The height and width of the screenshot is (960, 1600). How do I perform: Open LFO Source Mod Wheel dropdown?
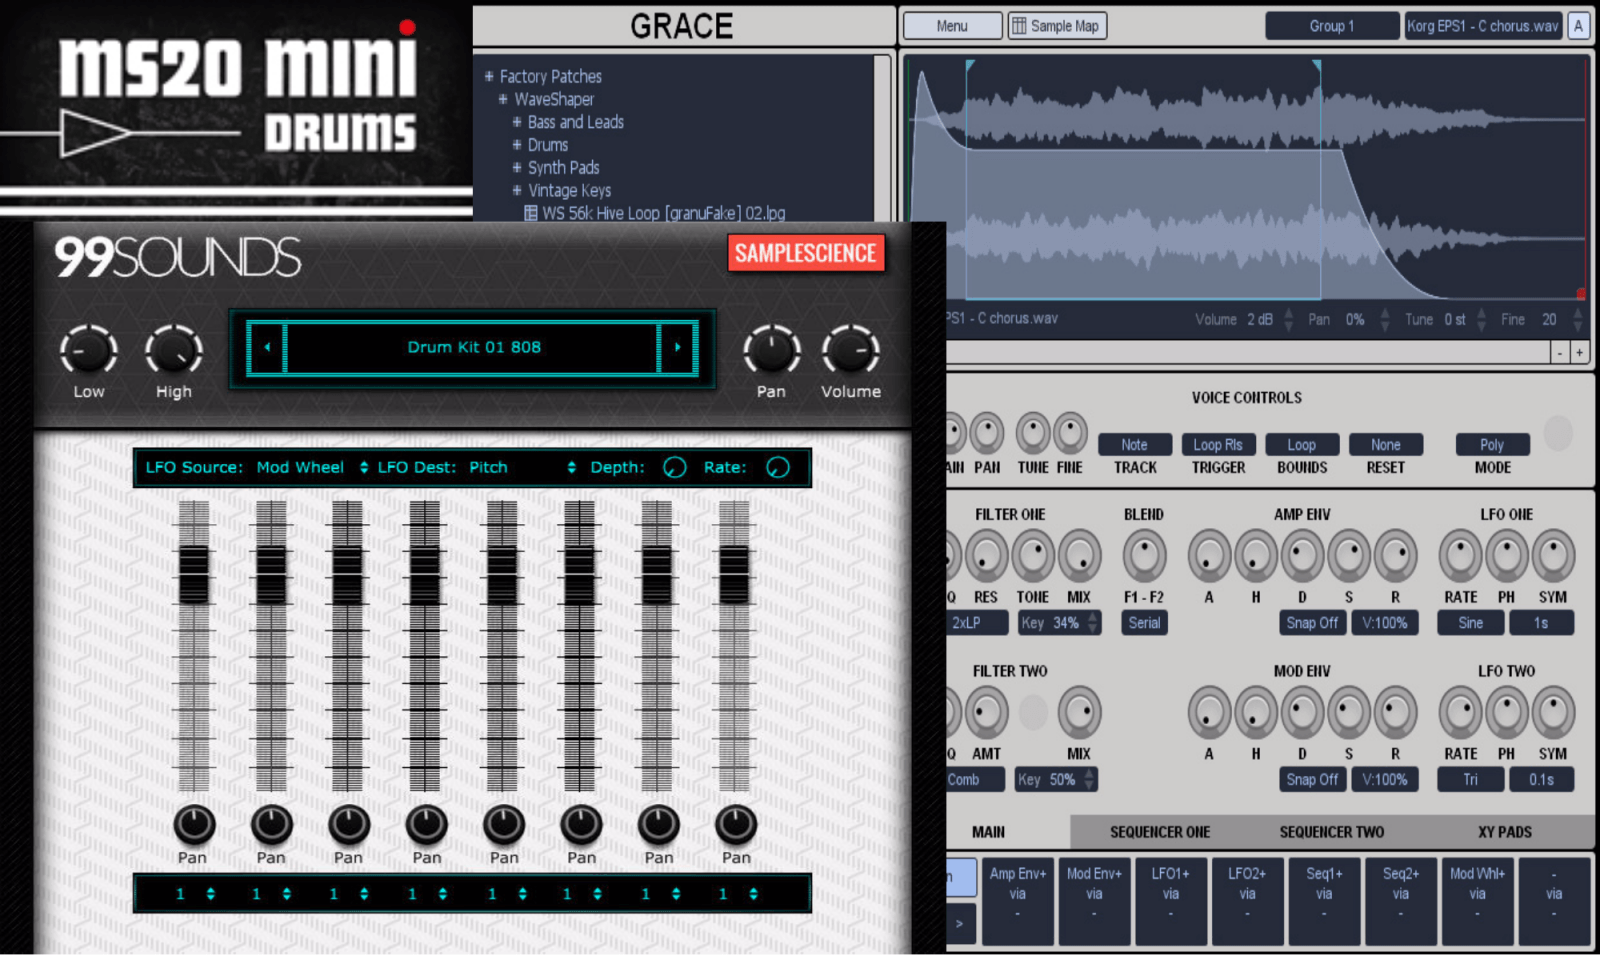[x=312, y=467]
